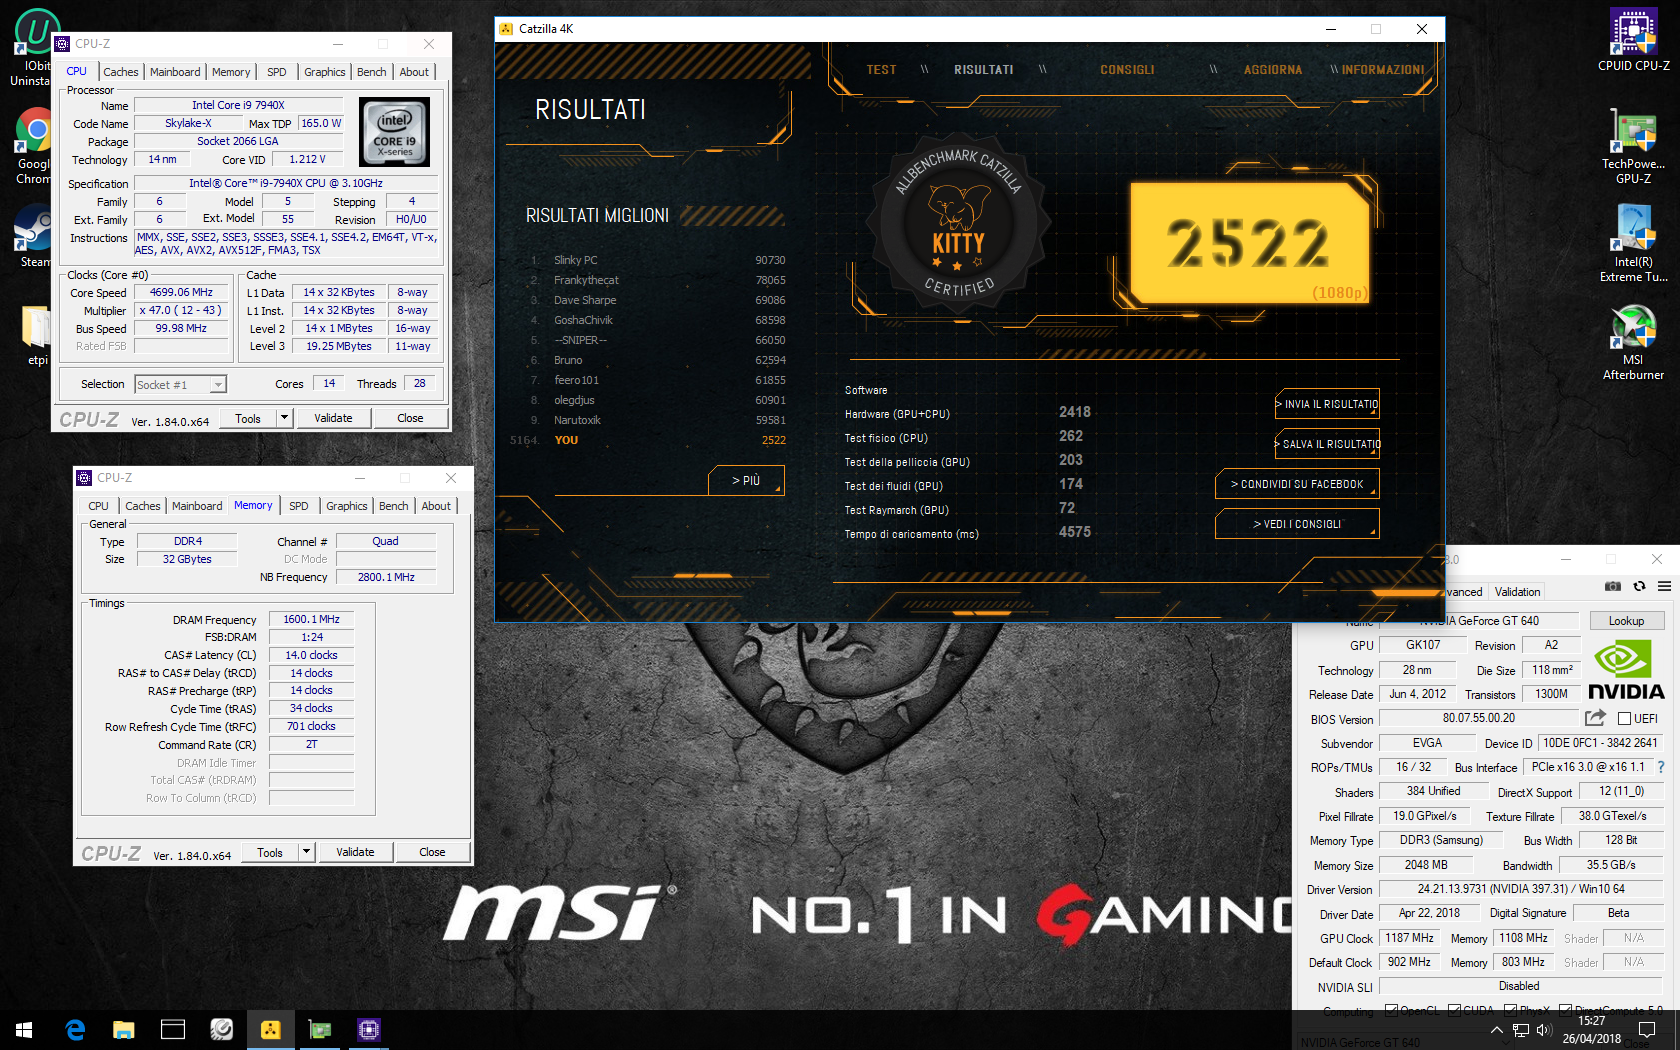Viewport: 1680px width, 1050px height.
Task: Click CONDIVIDI SU FACEBOOK button
Action: point(1298,484)
